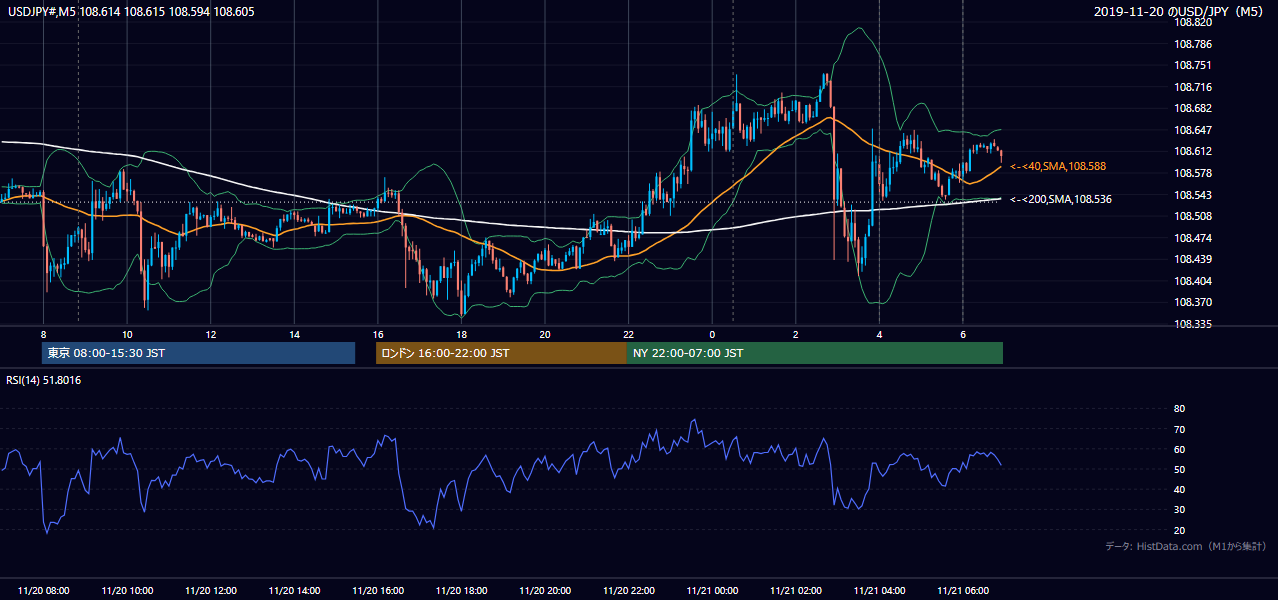The height and width of the screenshot is (600, 1278).
Task: Click price axis value 108.543
Action: click(1193, 195)
